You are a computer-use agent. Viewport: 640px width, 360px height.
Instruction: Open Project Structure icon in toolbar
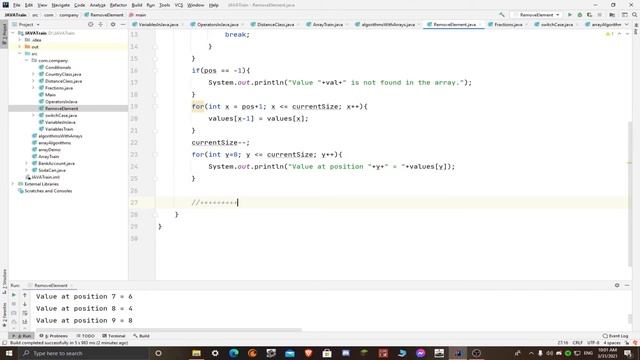tap(612, 15)
